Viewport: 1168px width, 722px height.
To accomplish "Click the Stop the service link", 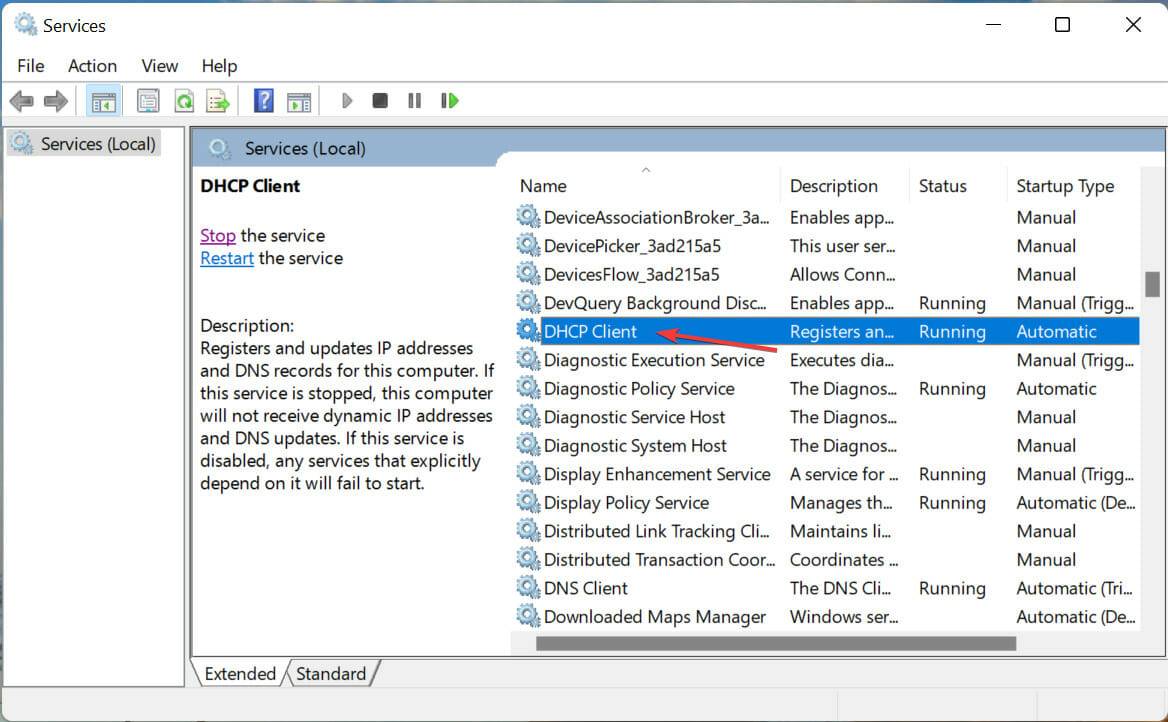I will [x=218, y=235].
